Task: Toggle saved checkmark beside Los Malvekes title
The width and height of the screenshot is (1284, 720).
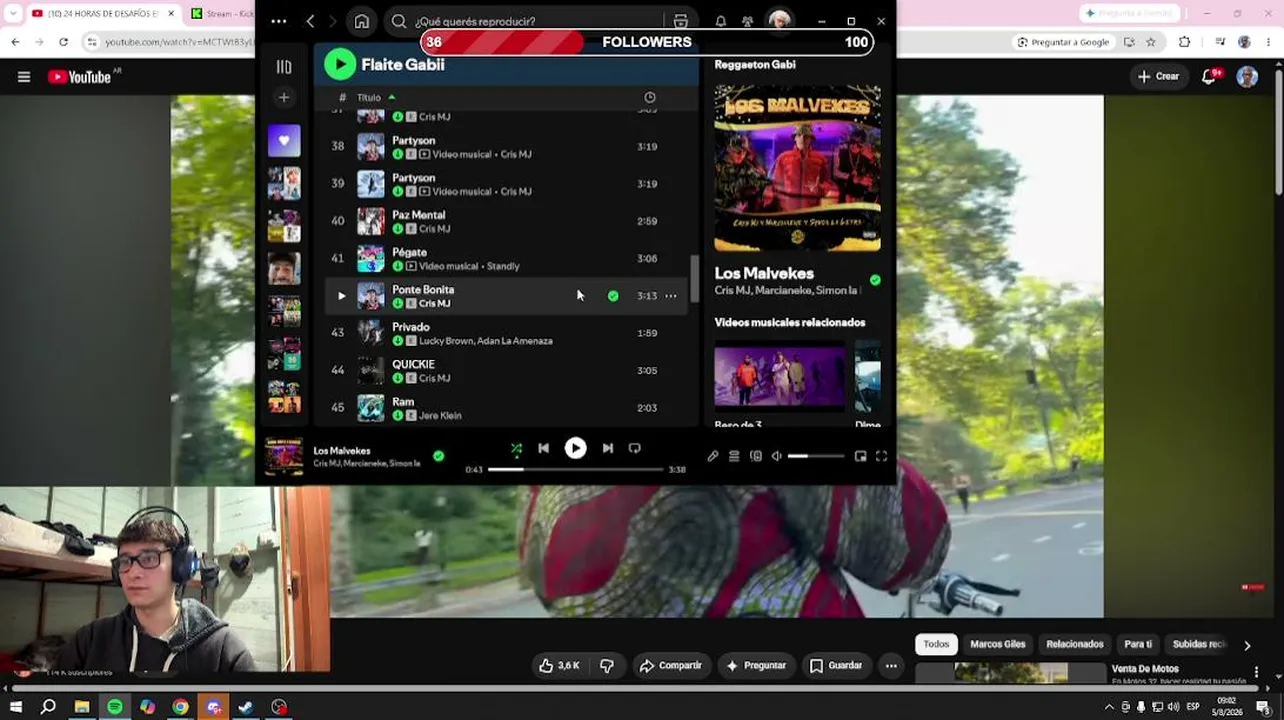Action: (875, 281)
